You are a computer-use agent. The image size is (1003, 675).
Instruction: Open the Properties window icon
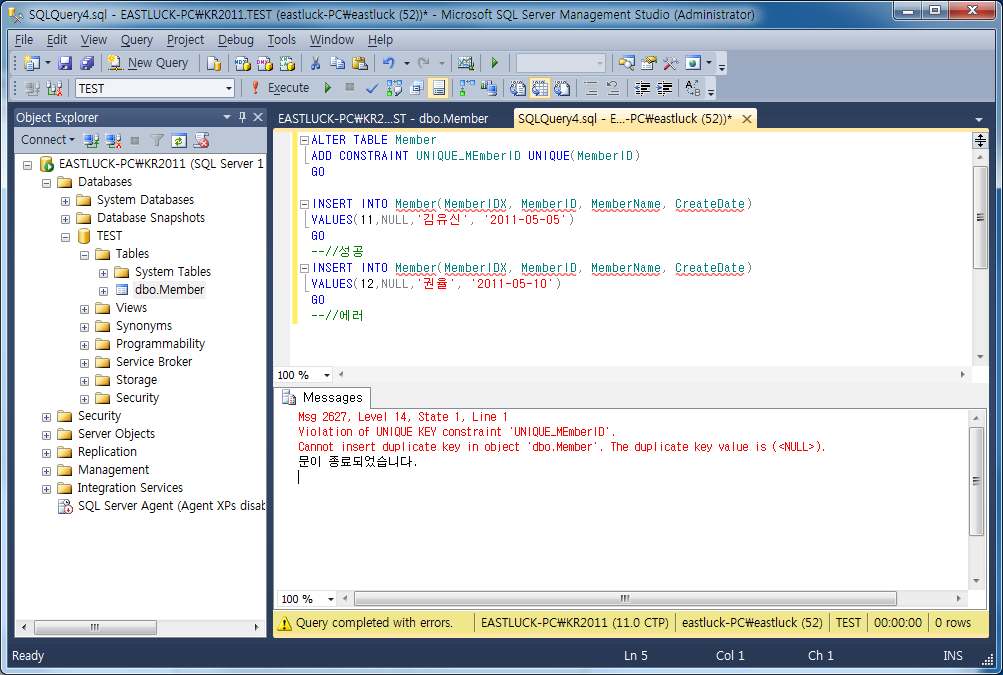point(649,63)
